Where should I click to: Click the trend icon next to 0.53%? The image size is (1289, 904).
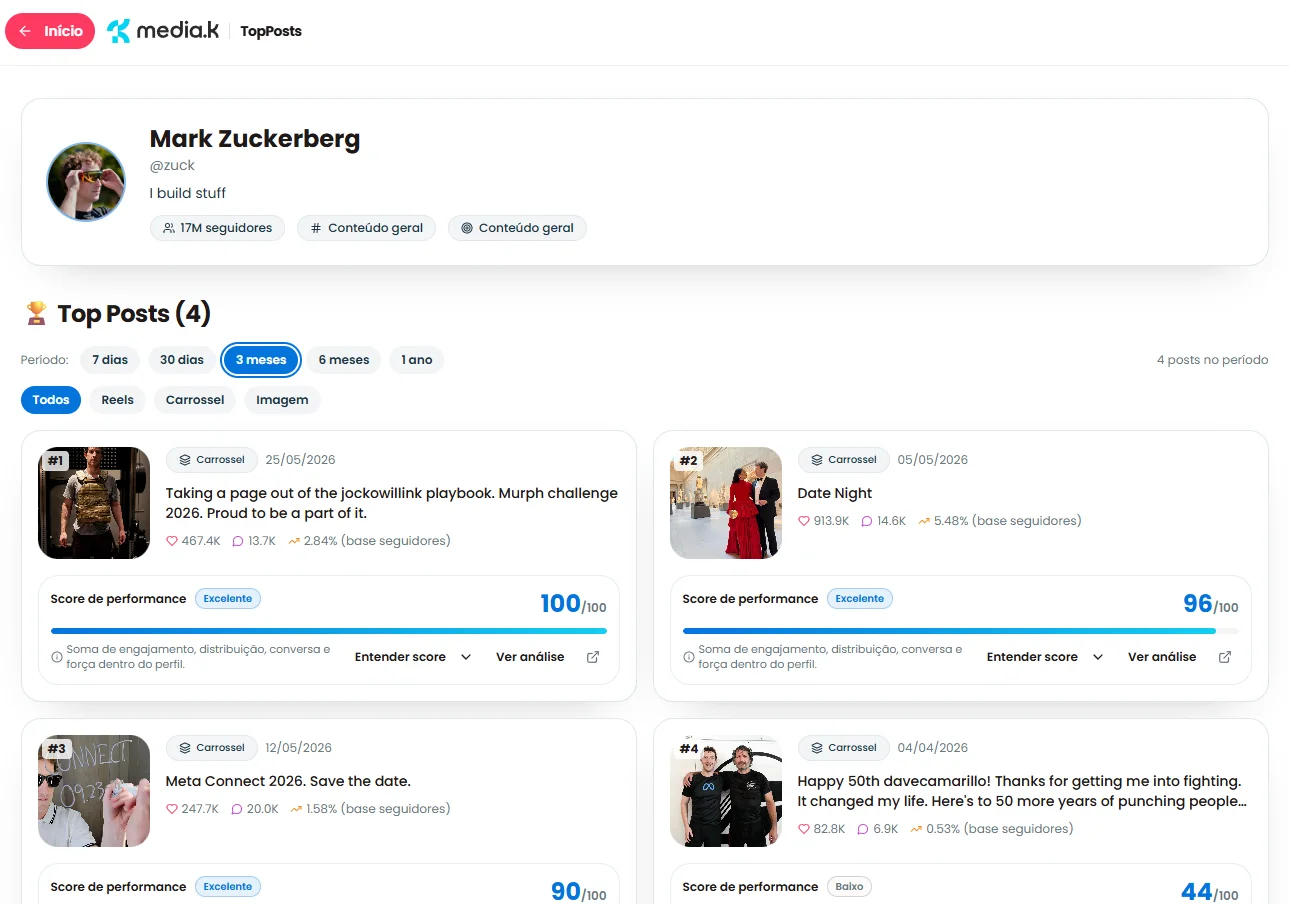point(916,829)
